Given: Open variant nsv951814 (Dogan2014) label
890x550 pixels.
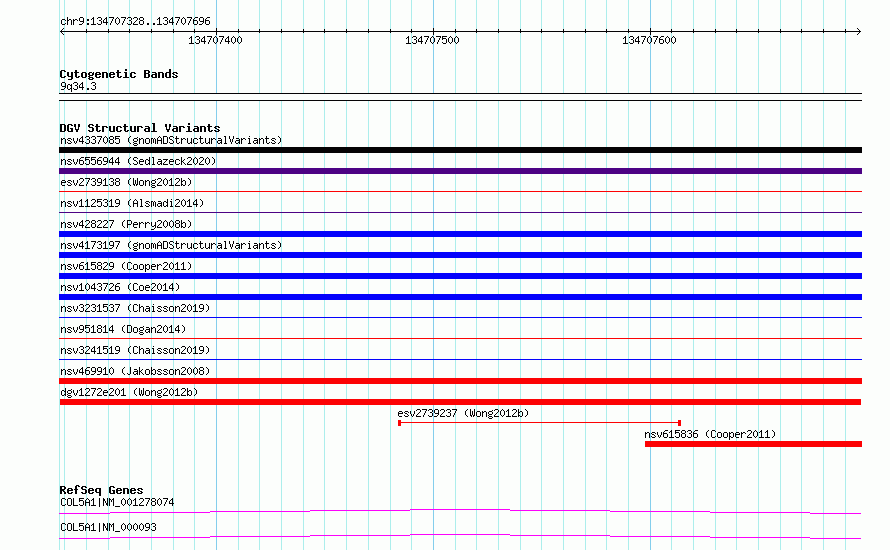Looking at the screenshot, I should click(x=123, y=329).
